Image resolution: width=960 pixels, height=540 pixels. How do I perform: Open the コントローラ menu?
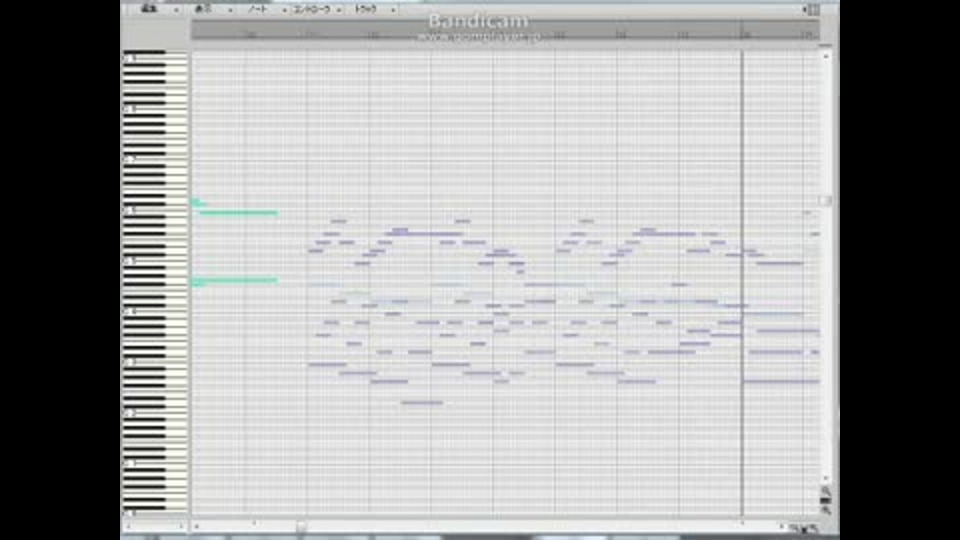tap(311, 9)
